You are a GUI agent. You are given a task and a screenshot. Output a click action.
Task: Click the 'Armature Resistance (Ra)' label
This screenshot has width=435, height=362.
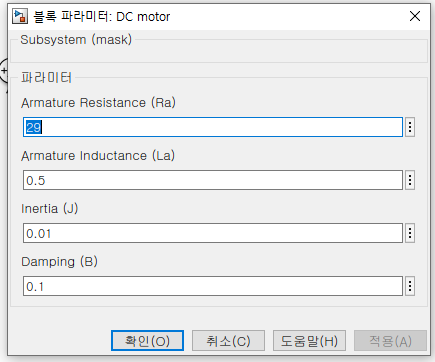coord(98,103)
